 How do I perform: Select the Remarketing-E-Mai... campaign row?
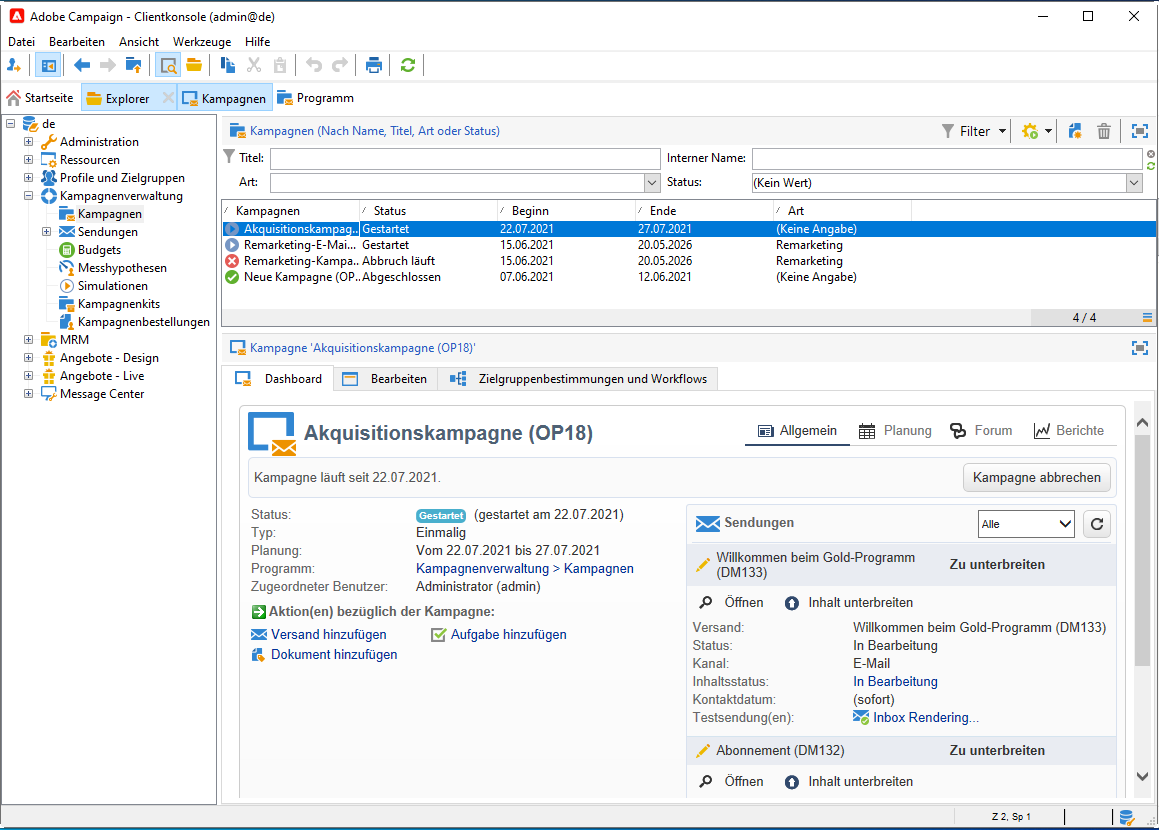pos(689,245)
